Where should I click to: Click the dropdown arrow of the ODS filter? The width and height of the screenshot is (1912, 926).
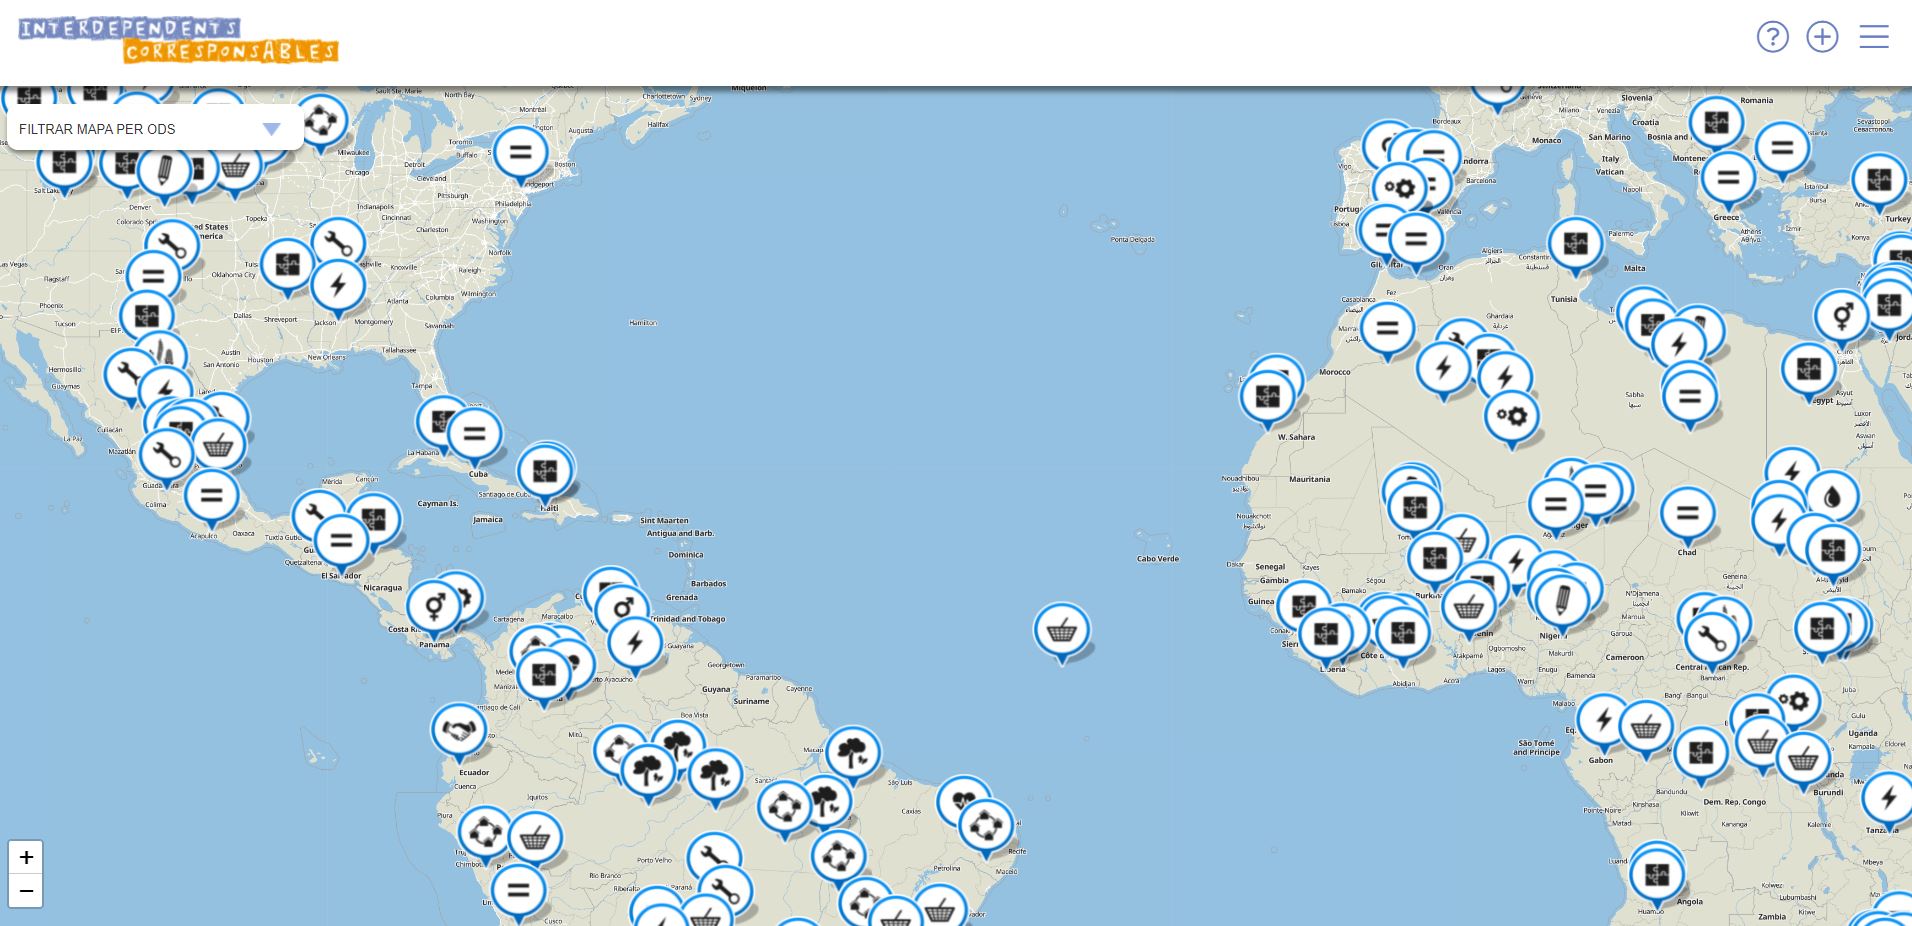(x=271, y=129)
